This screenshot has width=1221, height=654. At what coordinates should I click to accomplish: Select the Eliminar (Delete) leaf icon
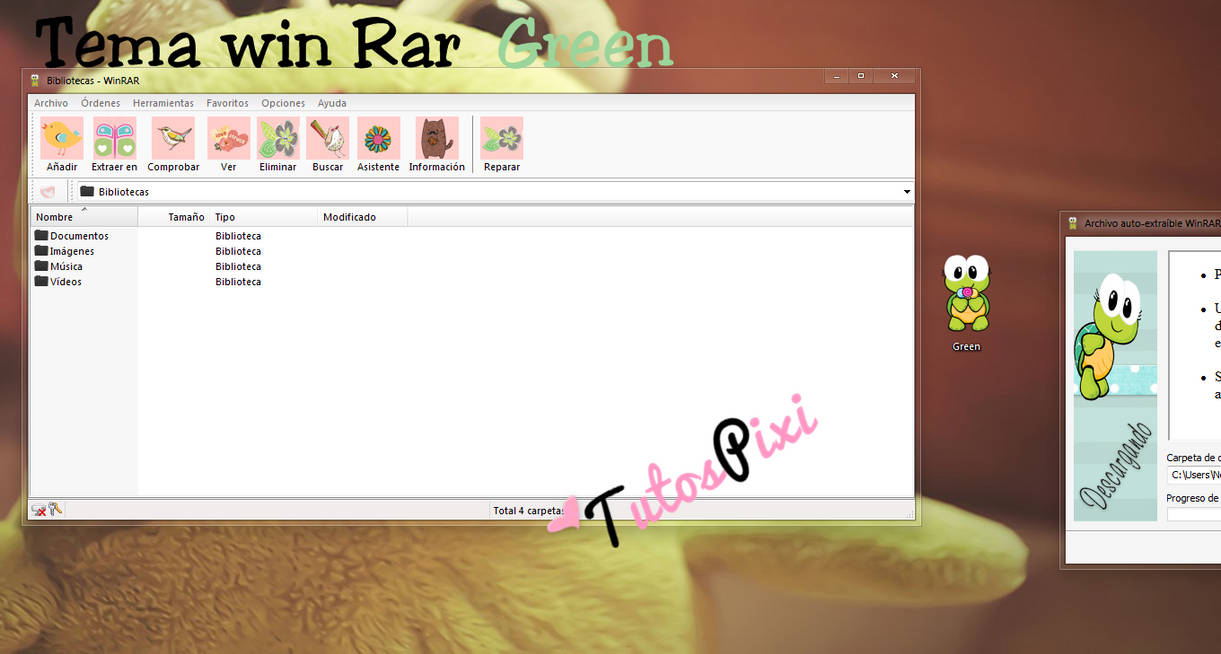(277, 138)
